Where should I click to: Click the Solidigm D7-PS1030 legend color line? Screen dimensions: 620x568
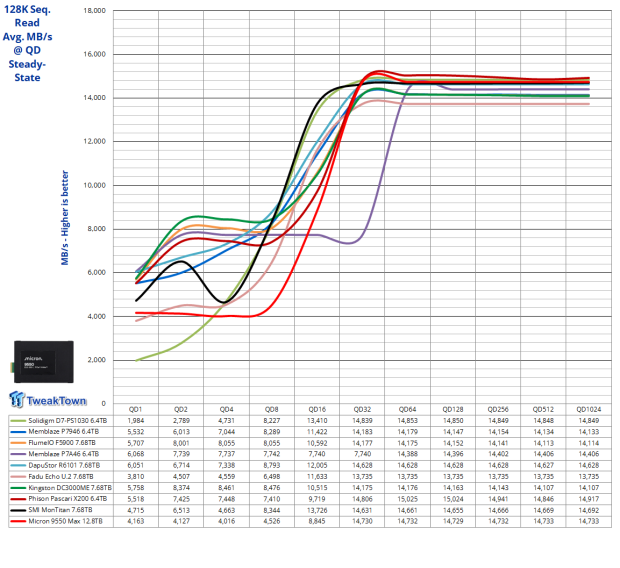[17, 421]
